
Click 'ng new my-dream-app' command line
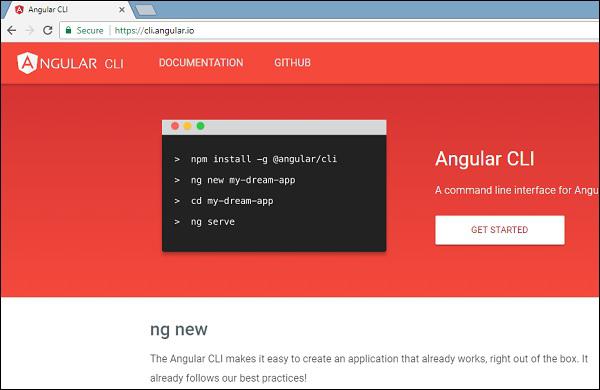coord(243,180)
